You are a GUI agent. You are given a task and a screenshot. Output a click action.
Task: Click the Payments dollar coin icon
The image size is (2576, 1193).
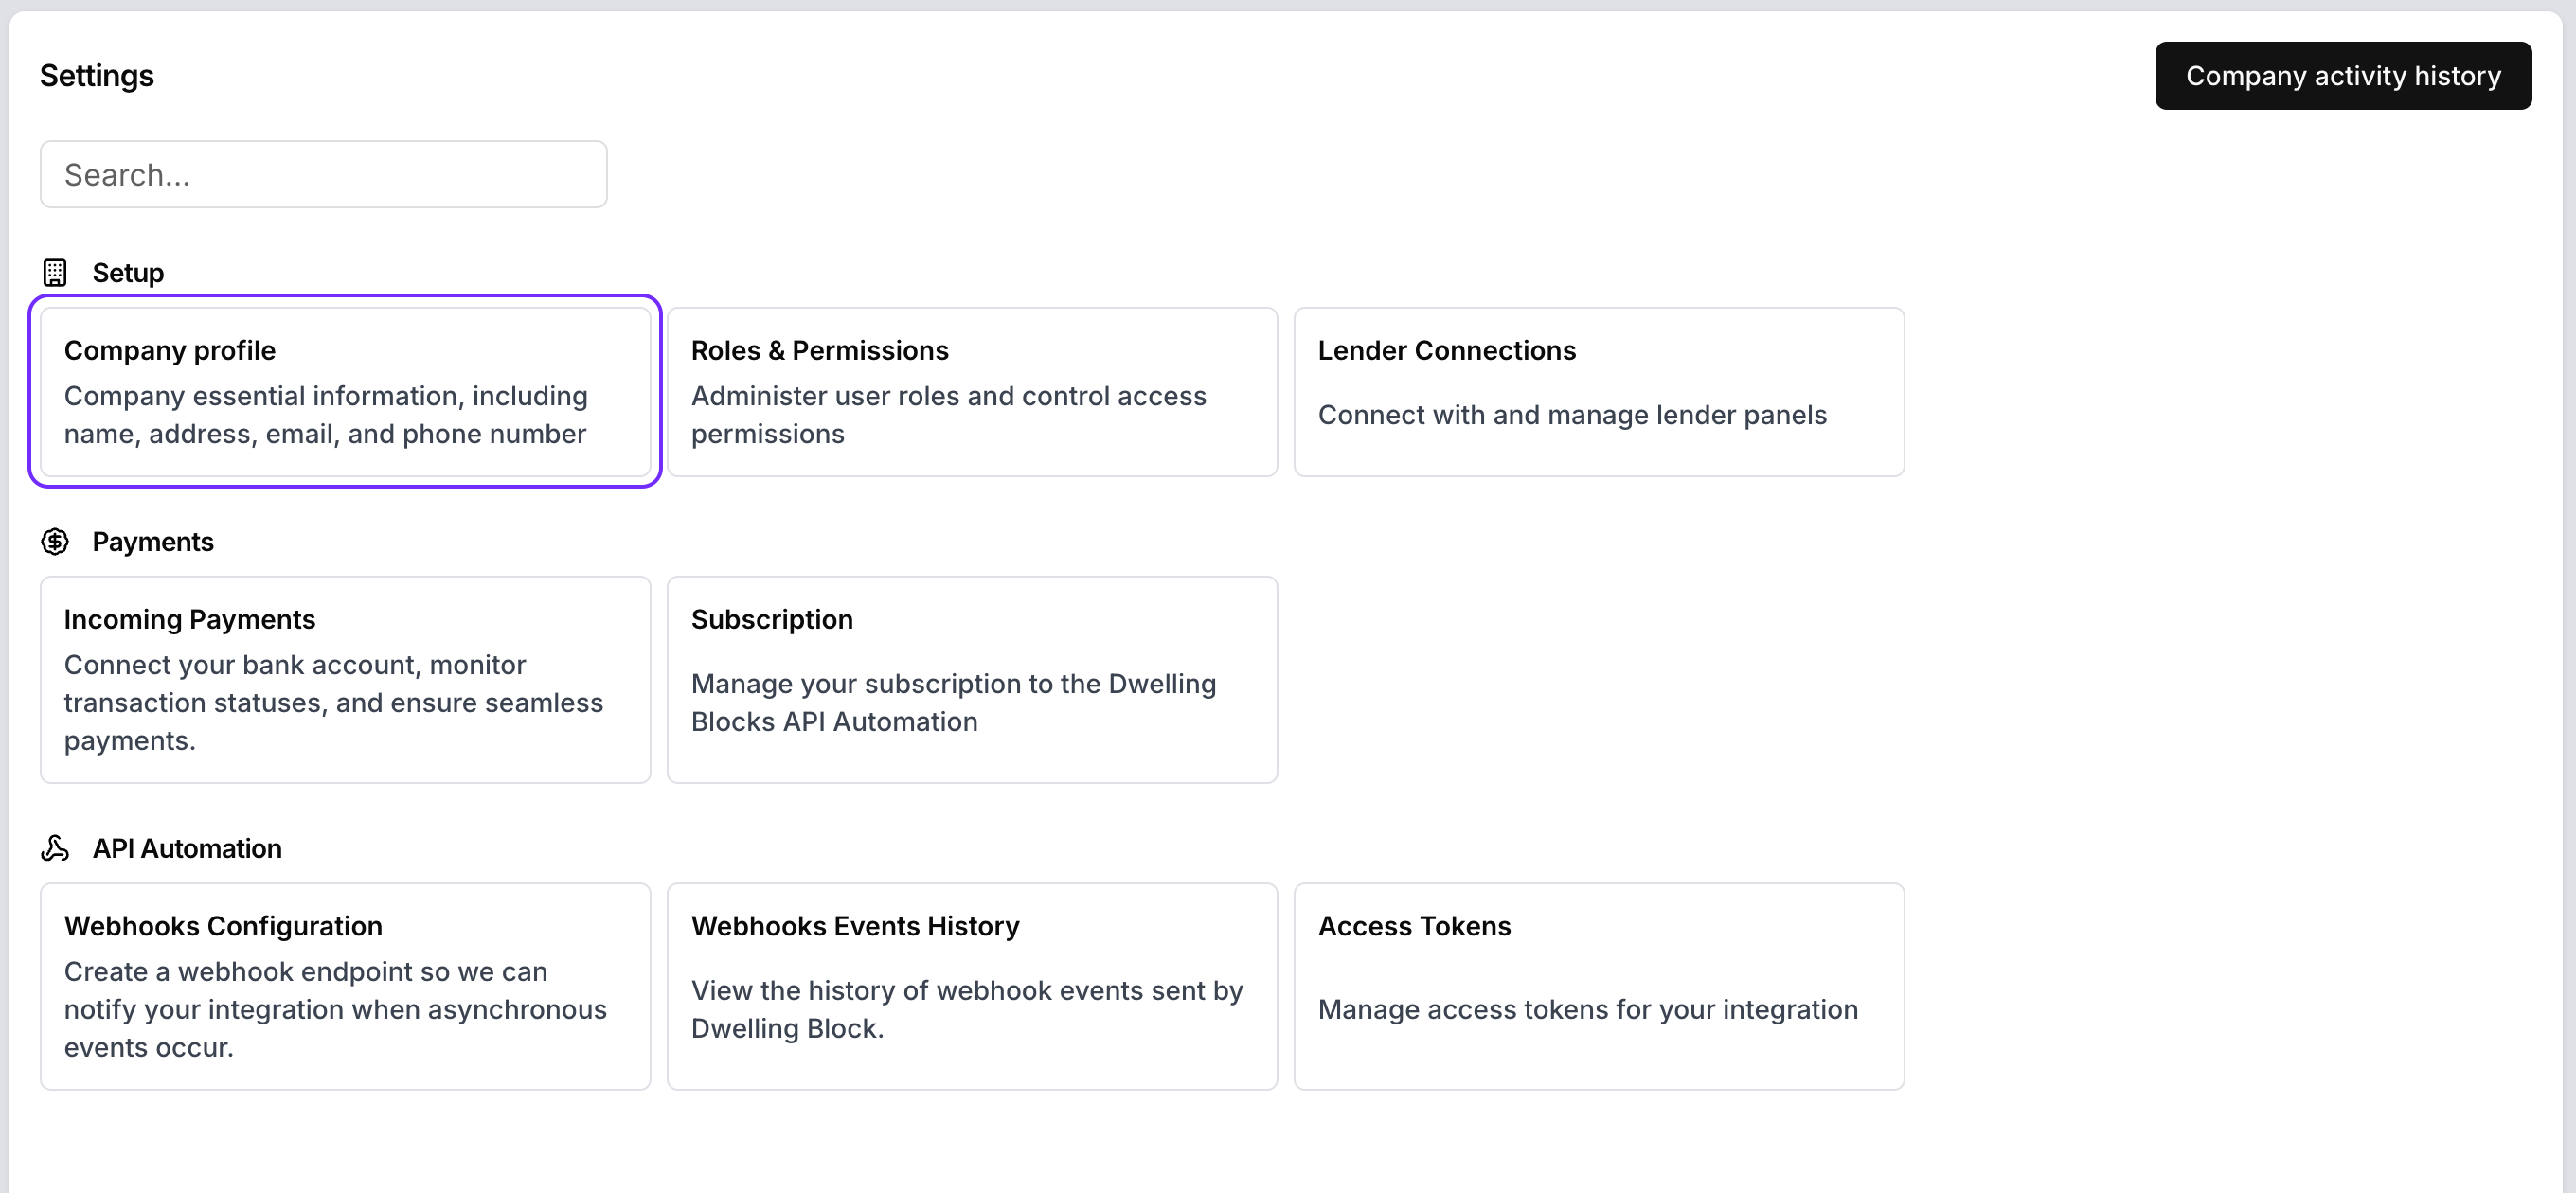pyautogui.click(x=55, y=541)
